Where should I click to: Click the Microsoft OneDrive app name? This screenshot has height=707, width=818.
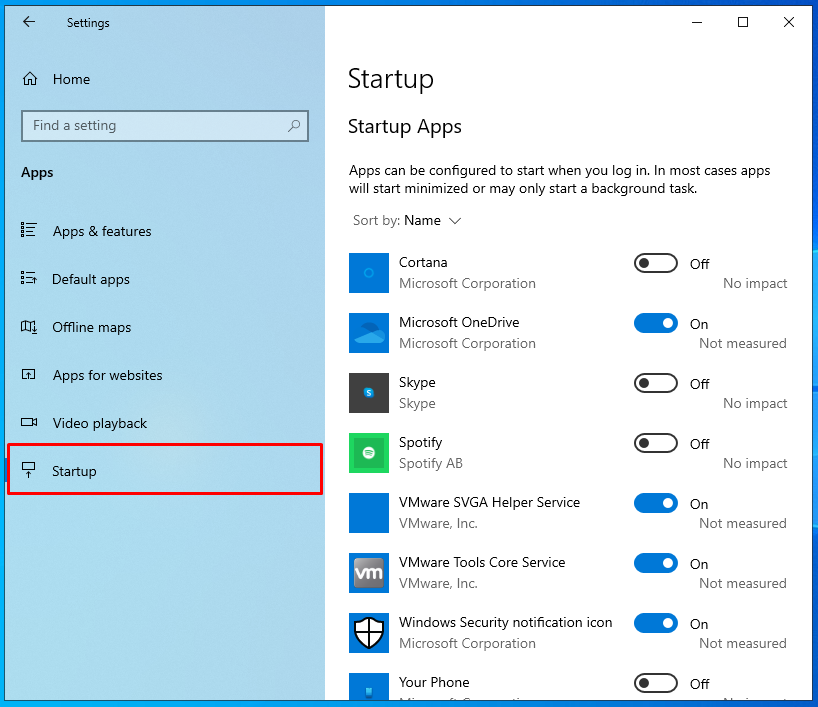click(459, 322)
